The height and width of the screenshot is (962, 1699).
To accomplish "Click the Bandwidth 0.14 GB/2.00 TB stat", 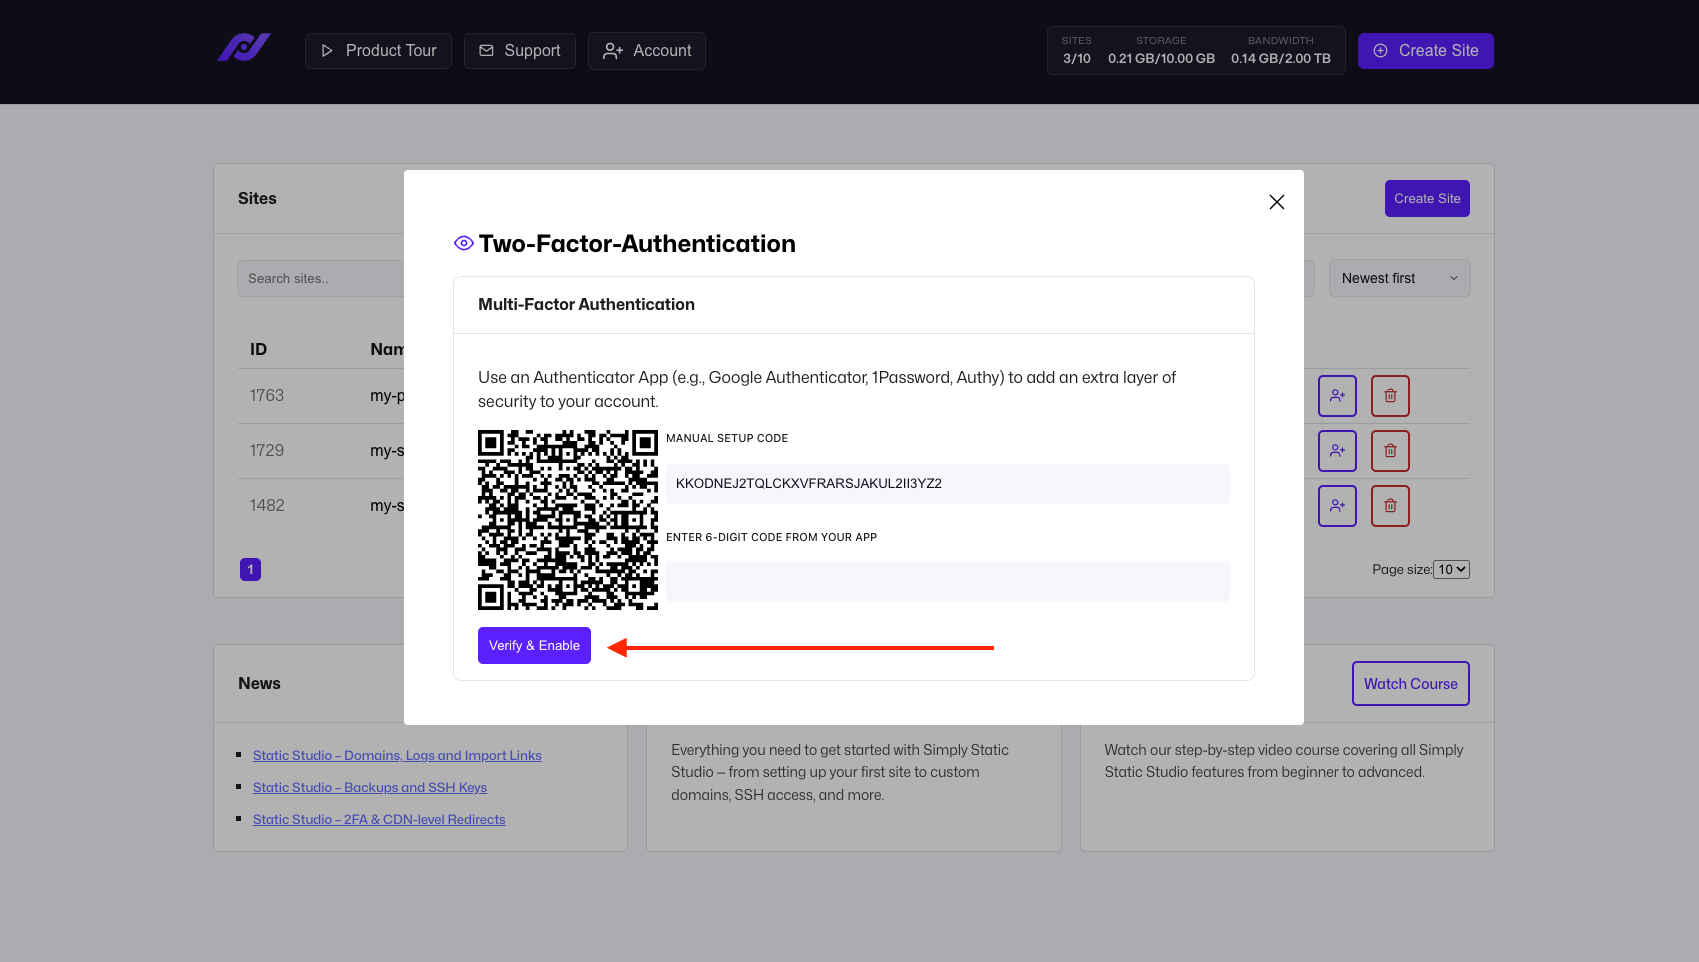I will (x=1281, y=51).
